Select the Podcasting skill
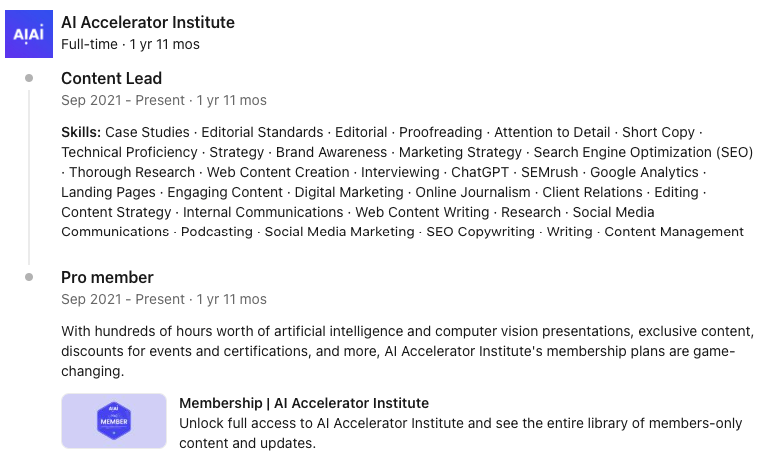 [216, 232]
